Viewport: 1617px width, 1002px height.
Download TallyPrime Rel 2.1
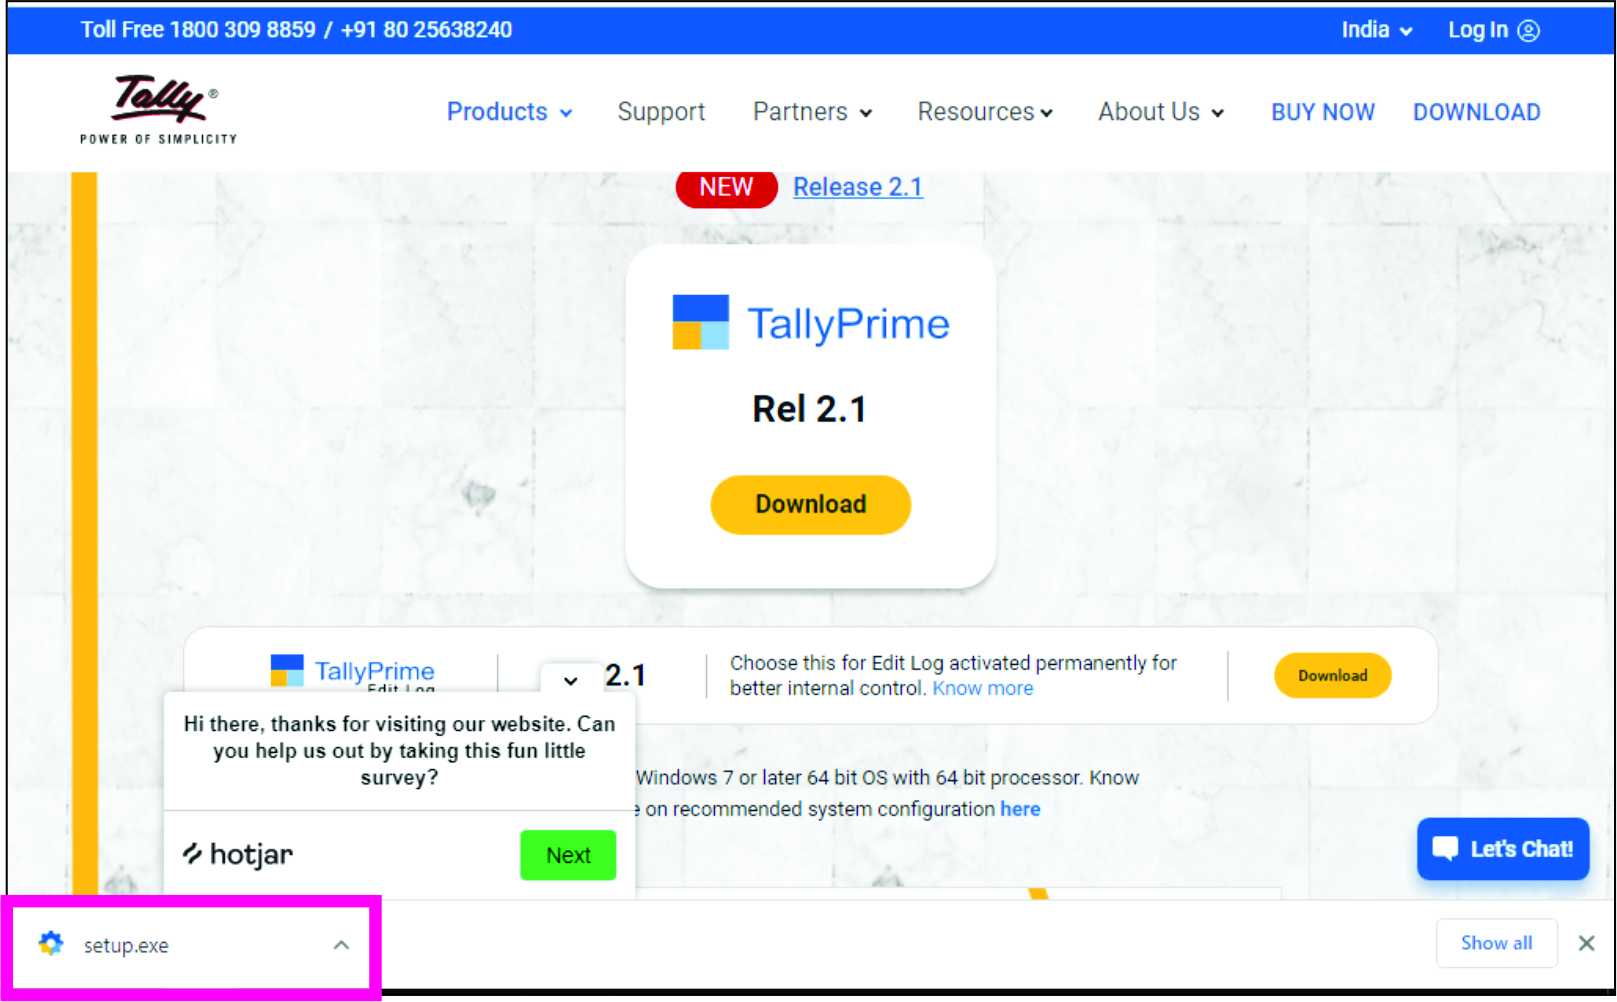810,504
